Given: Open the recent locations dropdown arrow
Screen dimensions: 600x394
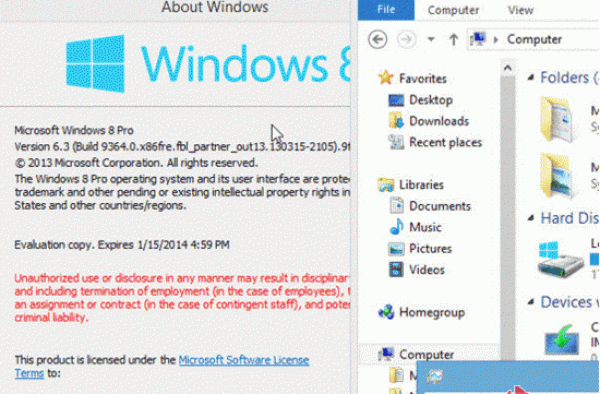Looking at the screenshot, I should point(431,39).
